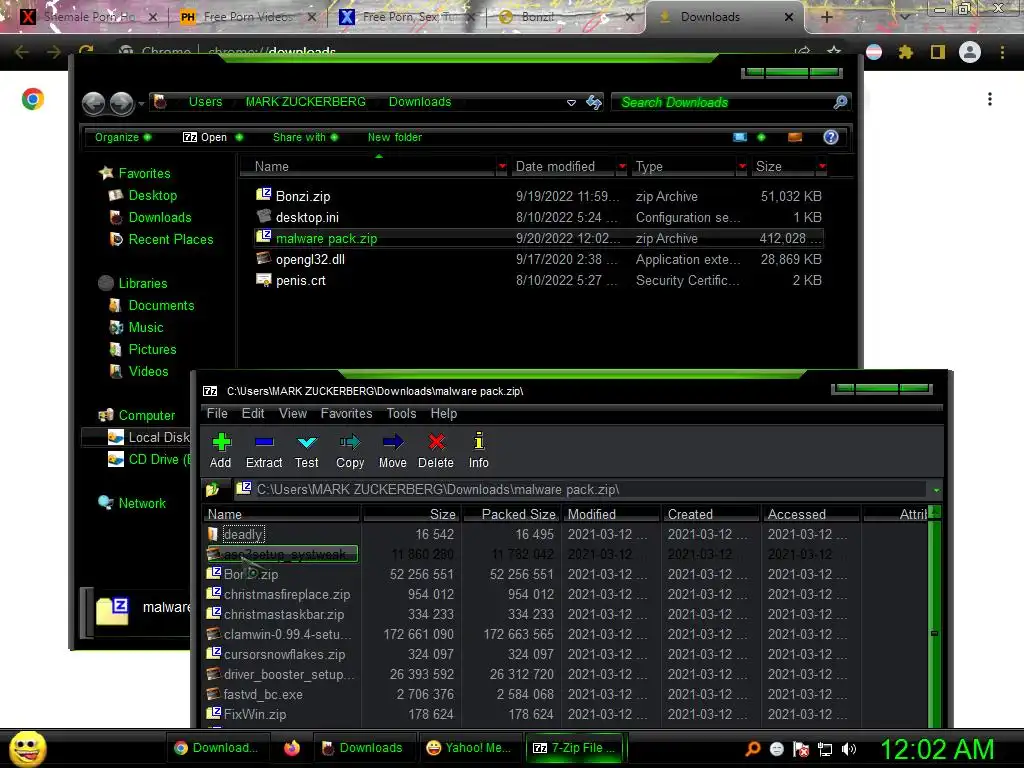
Task: Open the recent pages dropdown beside nav arrows
Action: point(141,103)
